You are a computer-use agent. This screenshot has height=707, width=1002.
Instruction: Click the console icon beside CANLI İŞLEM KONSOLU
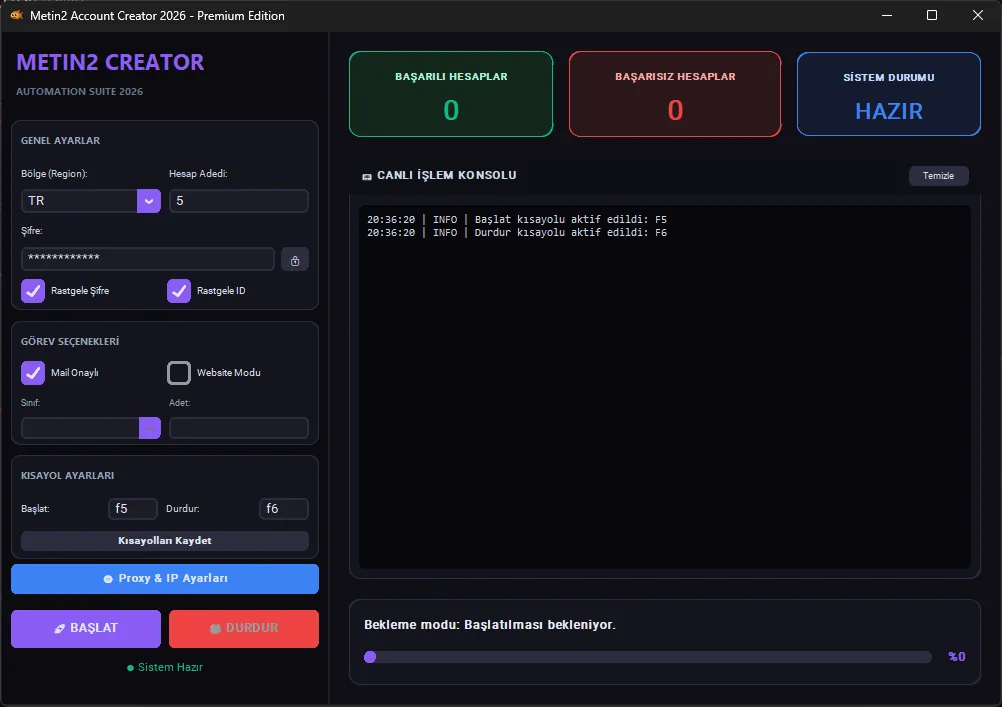click(x=367, y=176)
